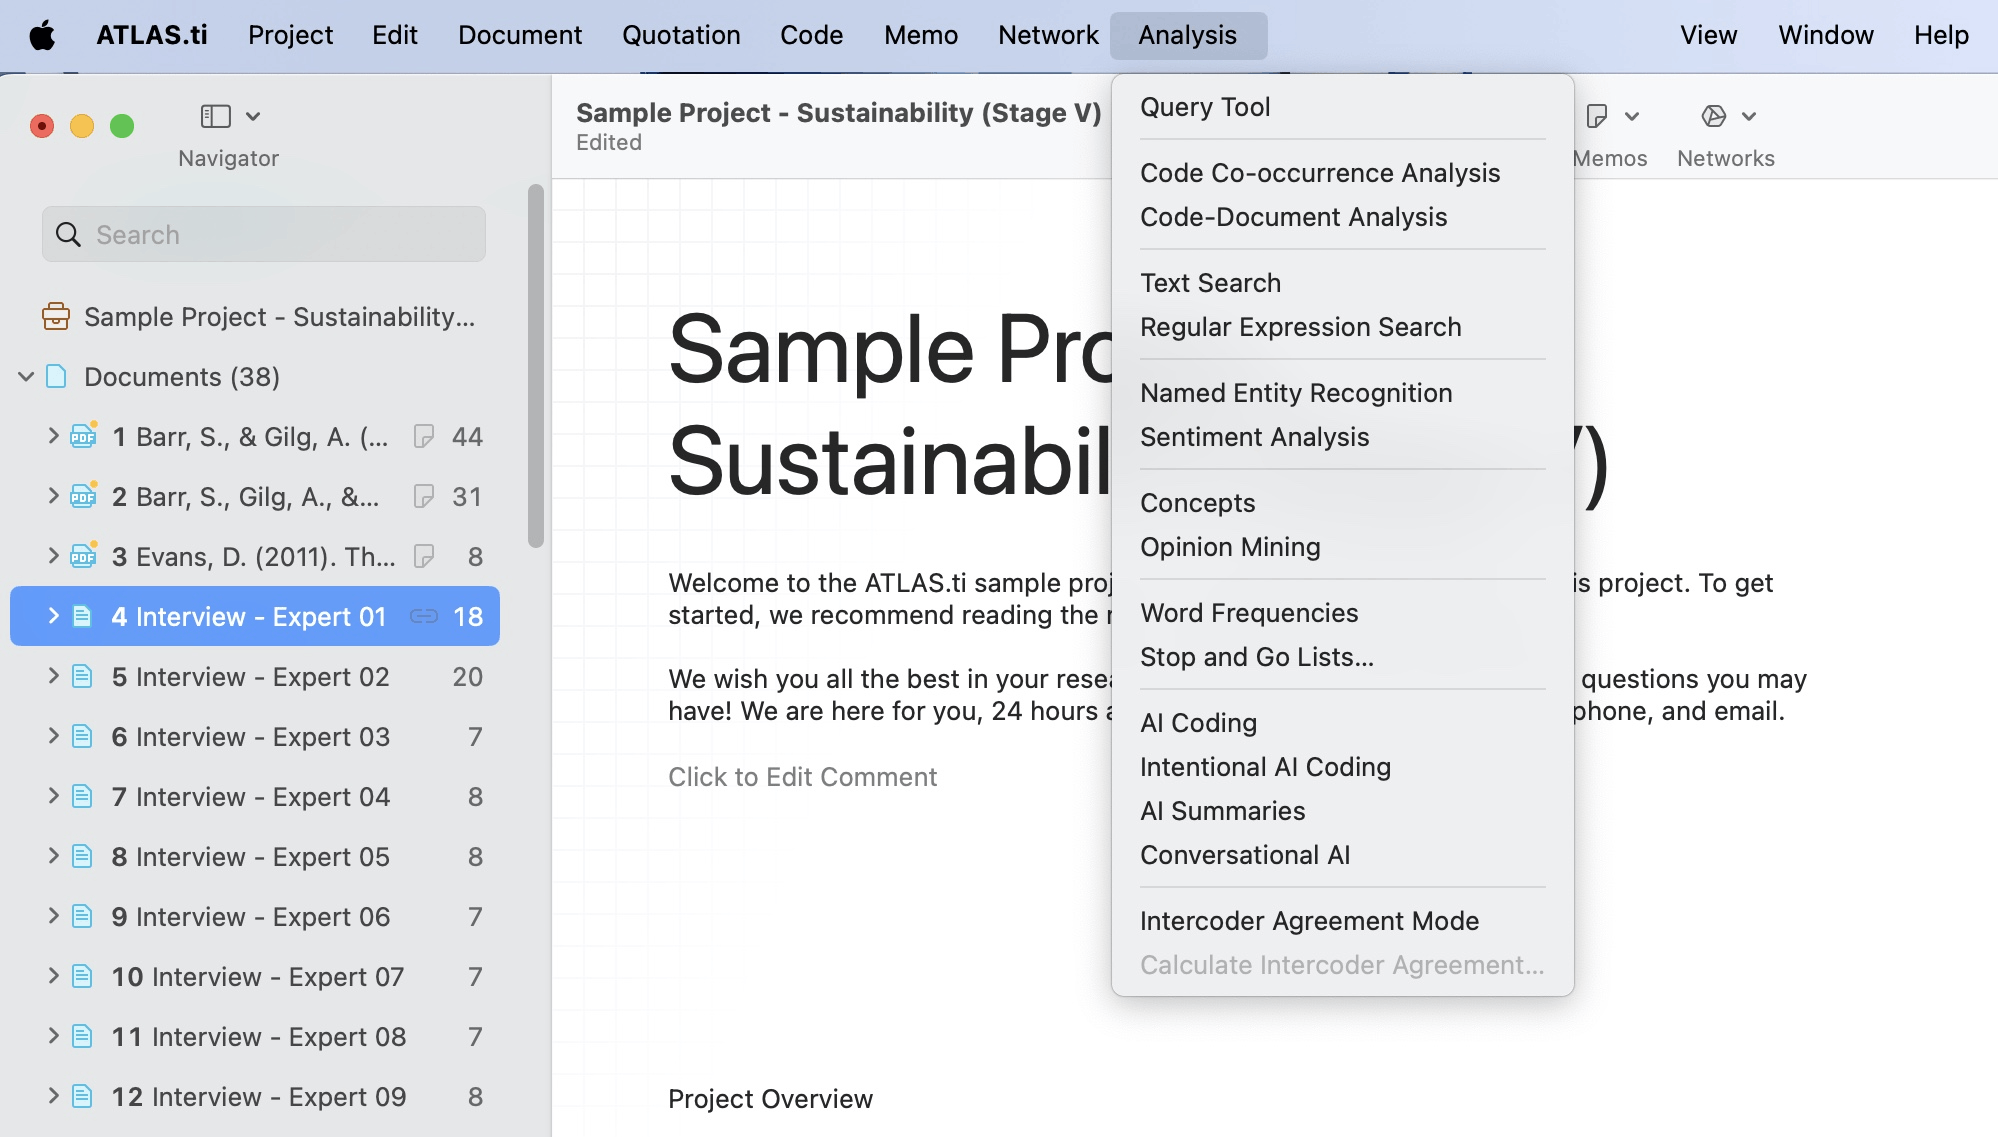1998x1137 pixels.
Task: Click memo icon on document 1 row
Action: tap(424, 436)
